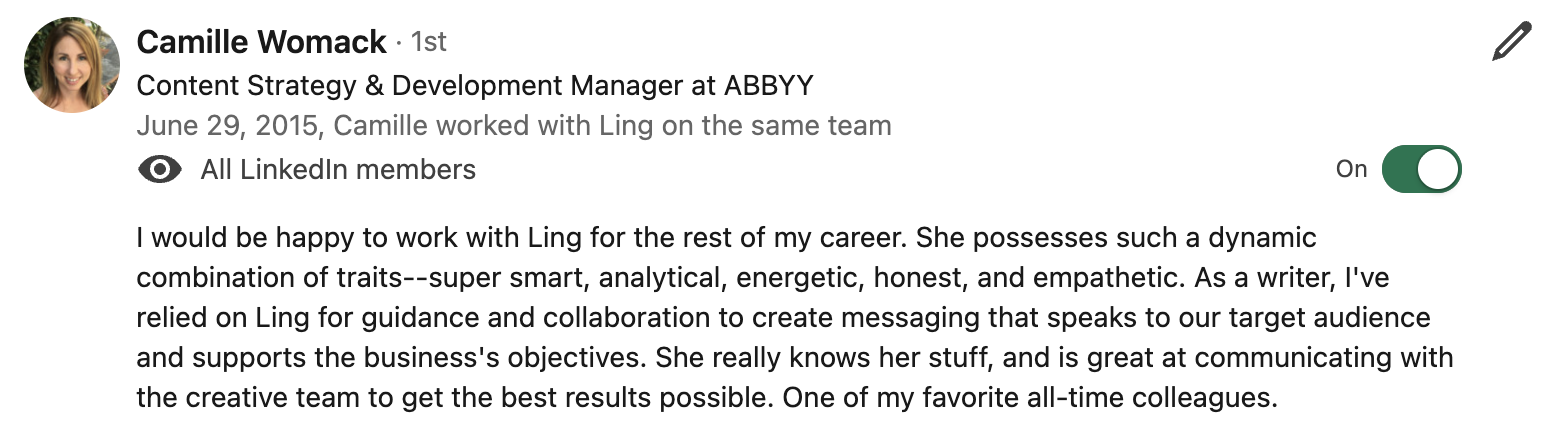Click the 1st degree connection badge
This screenshot has height=430, width=1566.
pos(429,43)
